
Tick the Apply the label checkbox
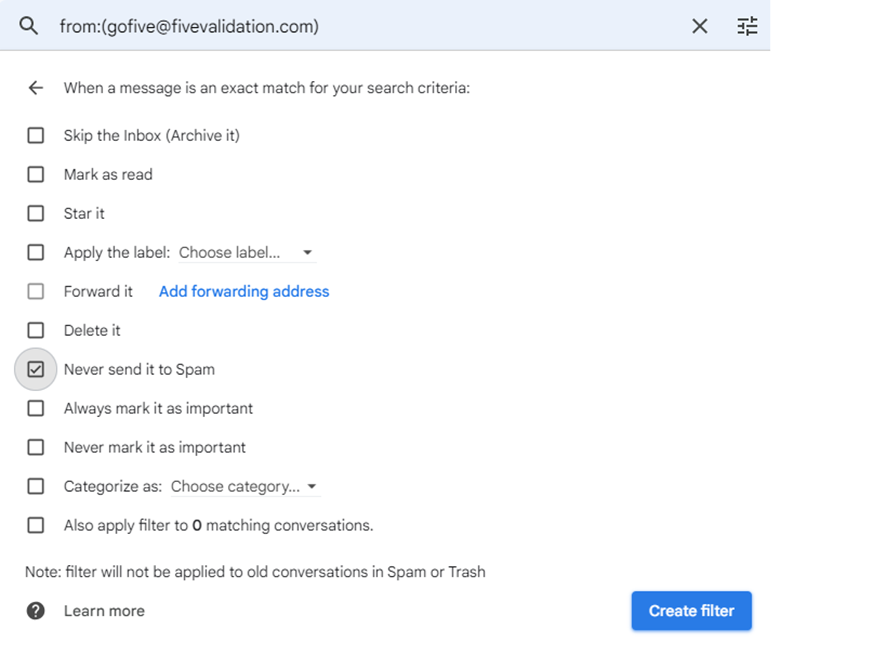coord(36,252)
